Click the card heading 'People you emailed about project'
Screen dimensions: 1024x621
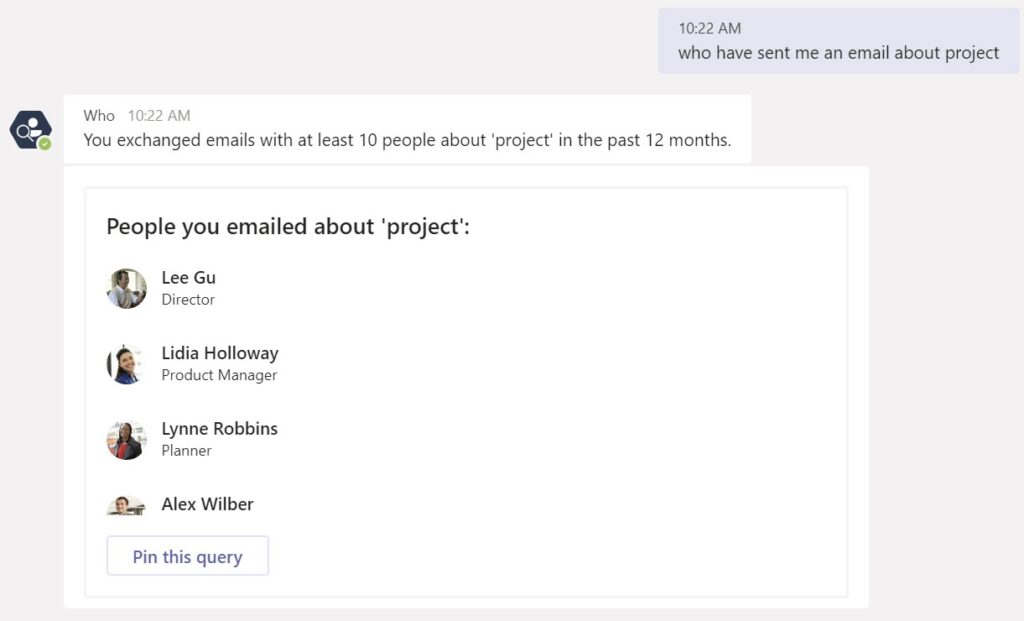click(288, 227)
